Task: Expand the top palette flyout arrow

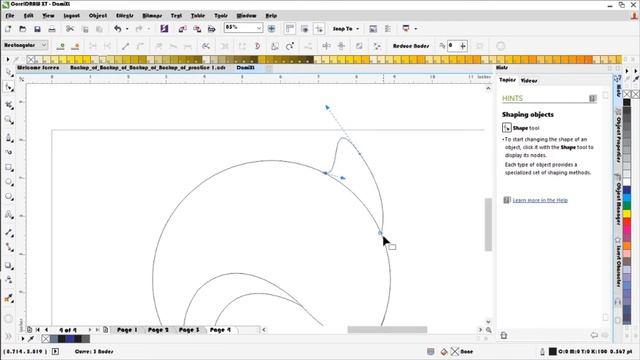Action: [x=7, y=60]
